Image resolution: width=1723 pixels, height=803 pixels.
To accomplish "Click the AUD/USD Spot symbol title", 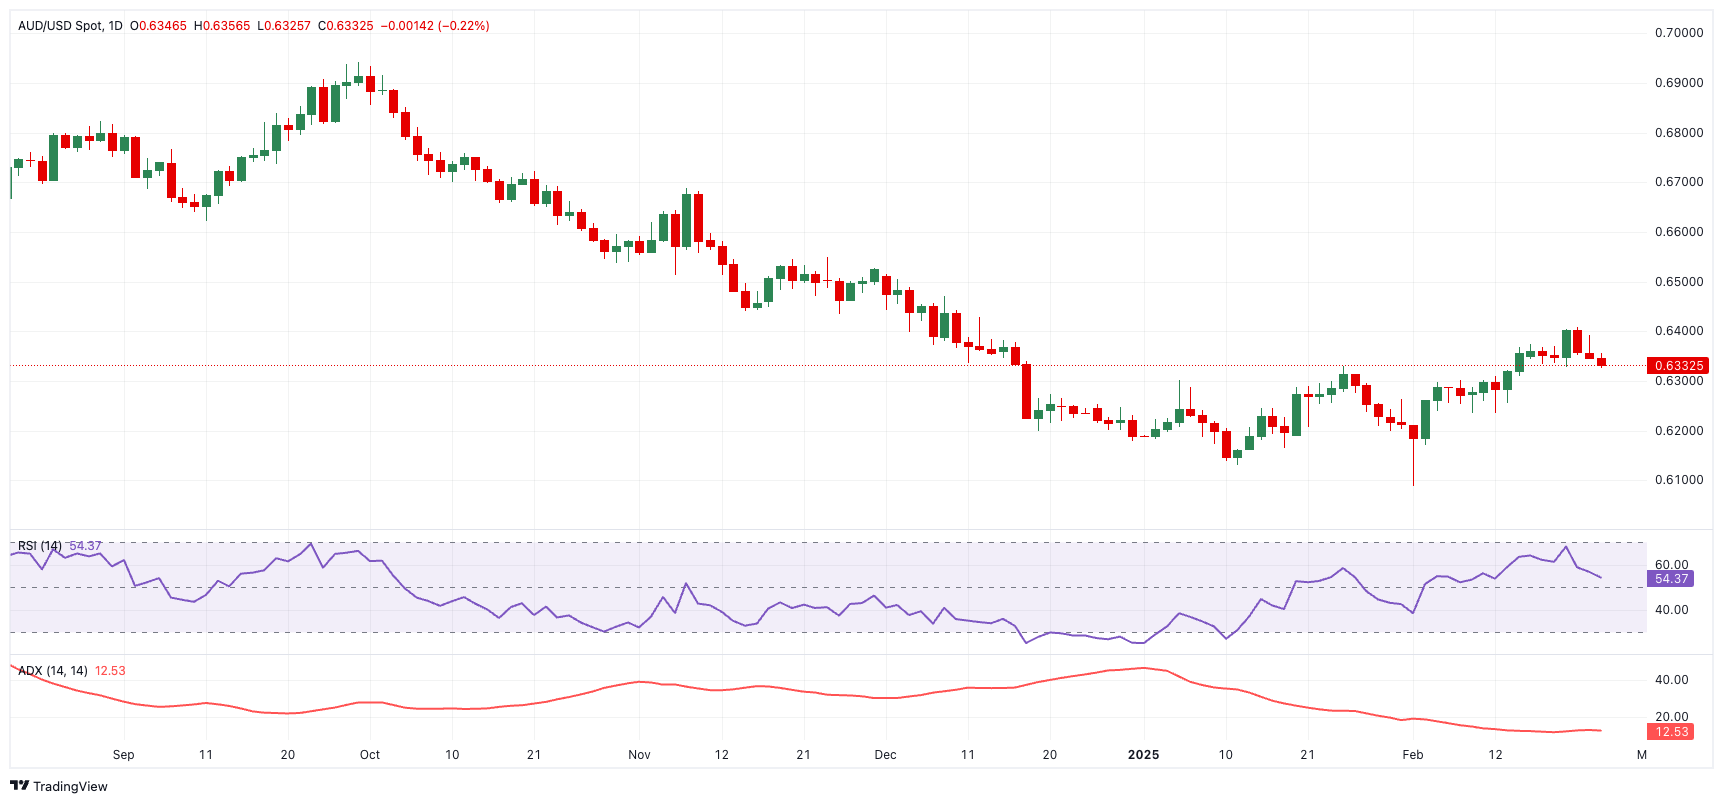I will point(60,26).
